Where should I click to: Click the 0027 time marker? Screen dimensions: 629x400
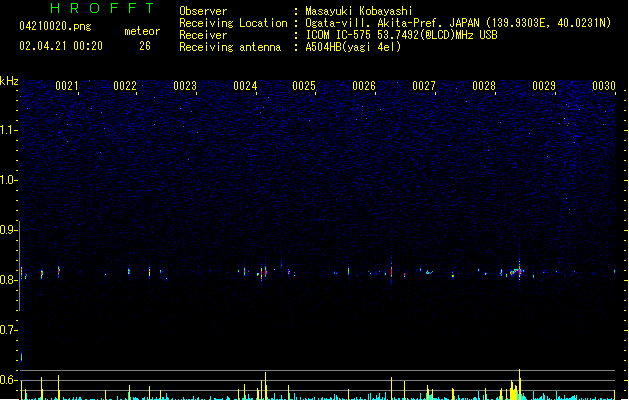click(x=424, y=86)
